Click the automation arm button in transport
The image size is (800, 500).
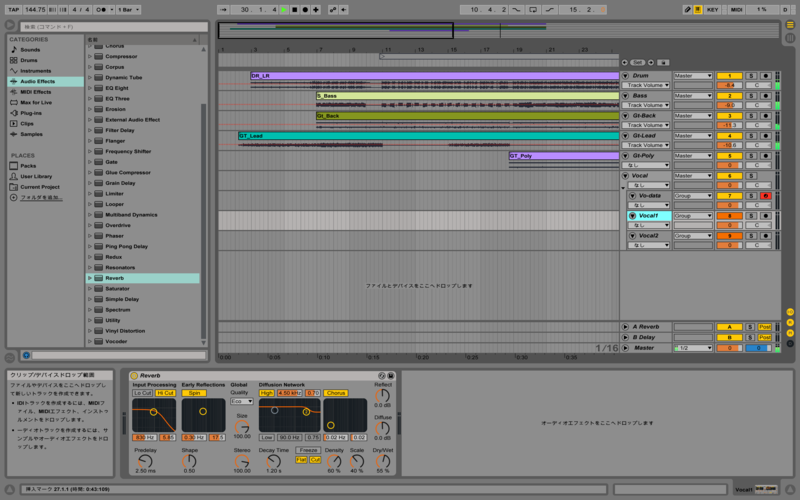(333, 10)
